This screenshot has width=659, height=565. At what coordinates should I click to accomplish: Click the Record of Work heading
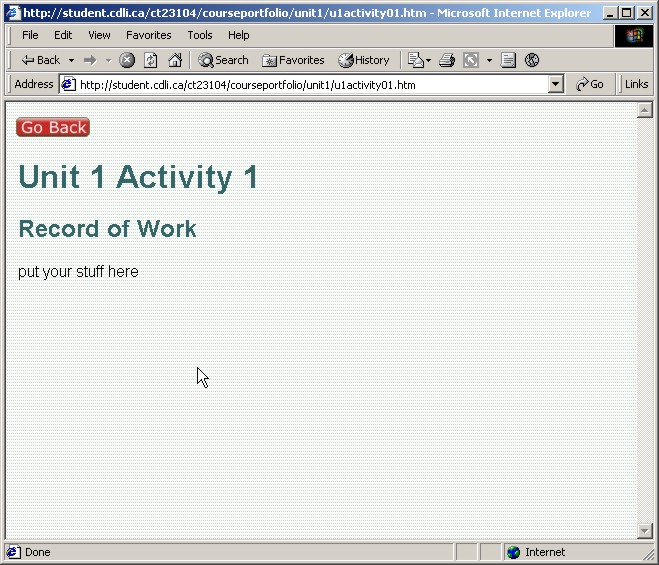(x=107, y=229)
